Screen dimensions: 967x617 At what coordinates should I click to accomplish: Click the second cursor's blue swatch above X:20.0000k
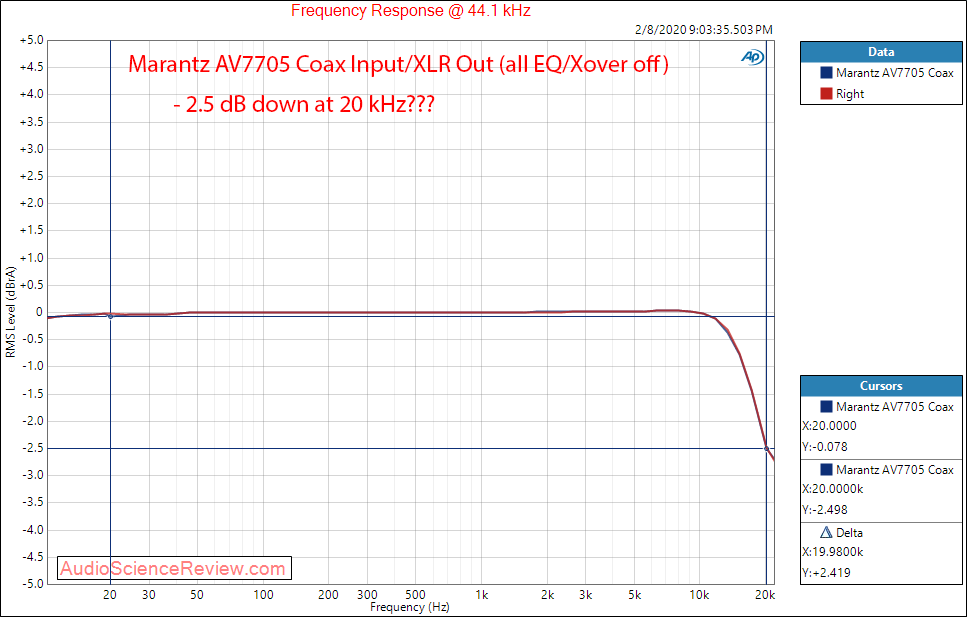[x=826, y=470]
